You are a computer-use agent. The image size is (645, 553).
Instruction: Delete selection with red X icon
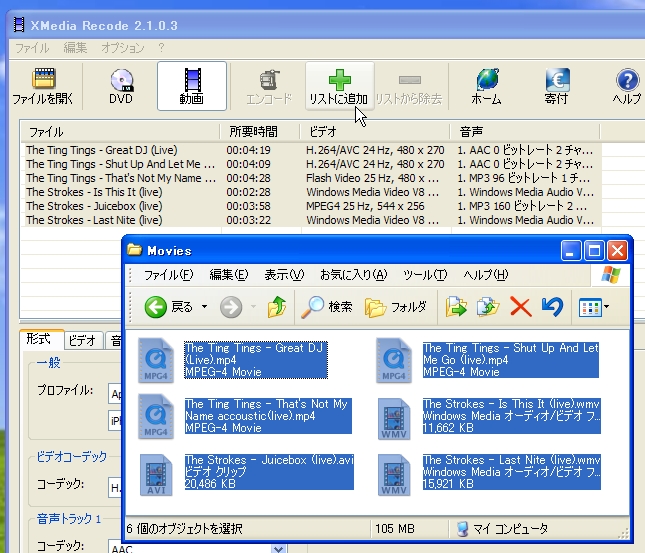click(521, 307)
